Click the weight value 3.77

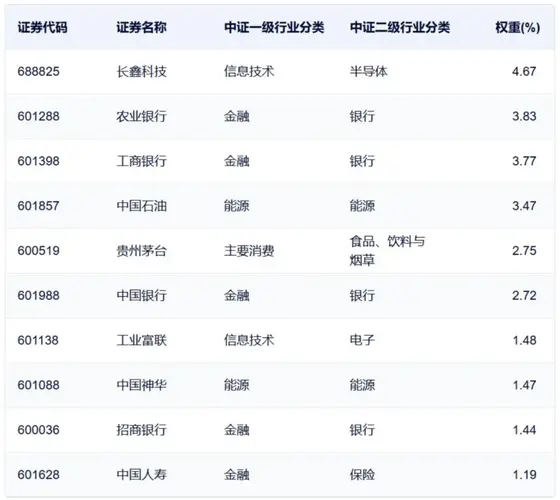(x=524, y=161)
